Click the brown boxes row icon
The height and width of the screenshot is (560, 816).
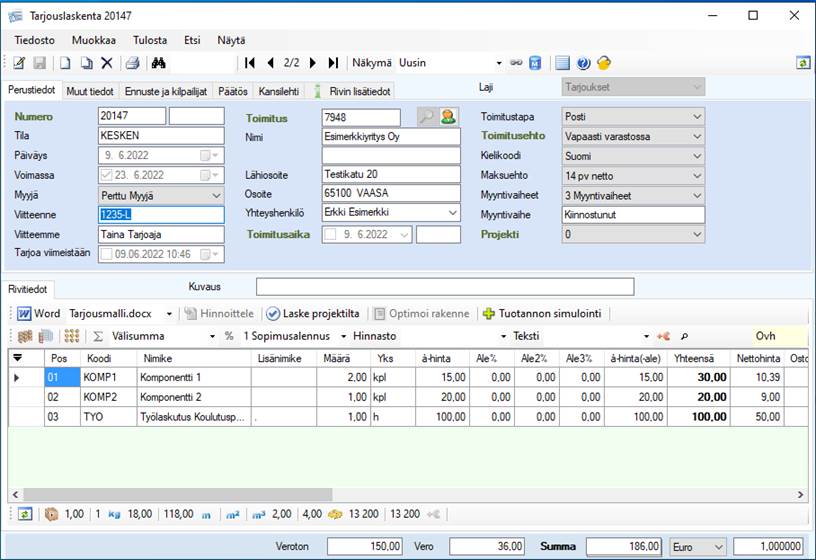pyautogui.click(x=25, y=336)
